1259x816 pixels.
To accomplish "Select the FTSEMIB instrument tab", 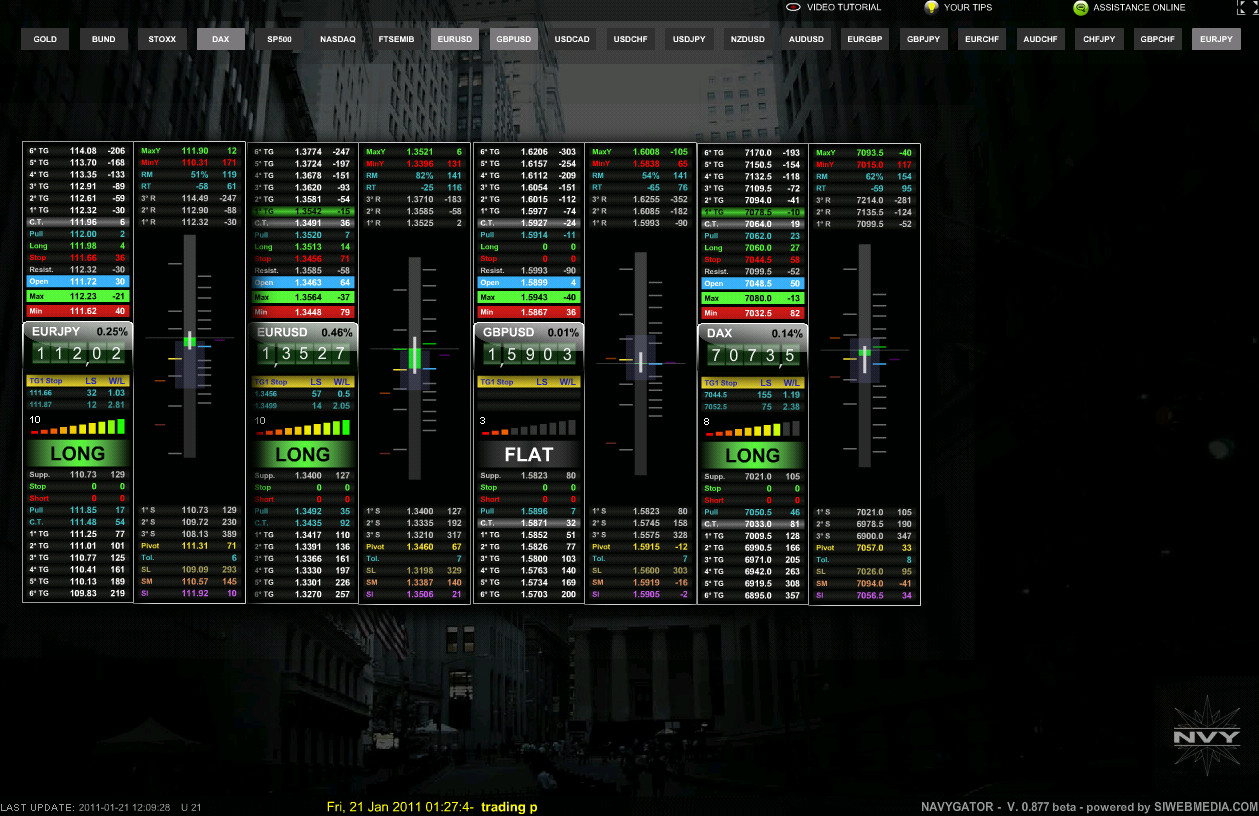I will 396,40.
